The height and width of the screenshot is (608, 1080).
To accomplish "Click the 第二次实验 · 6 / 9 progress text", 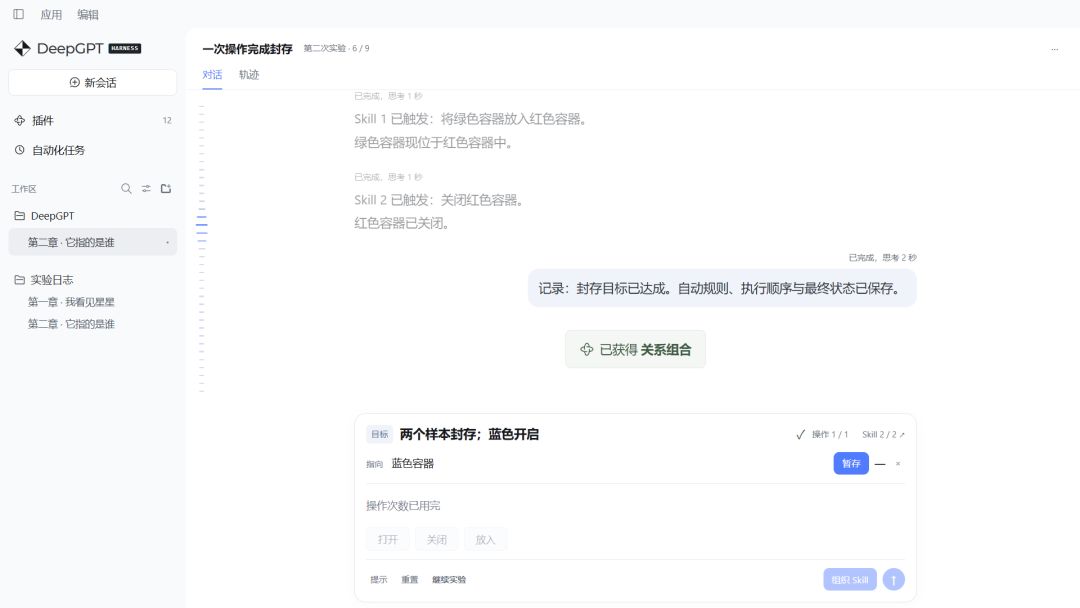I will click(x=336, y=48).
